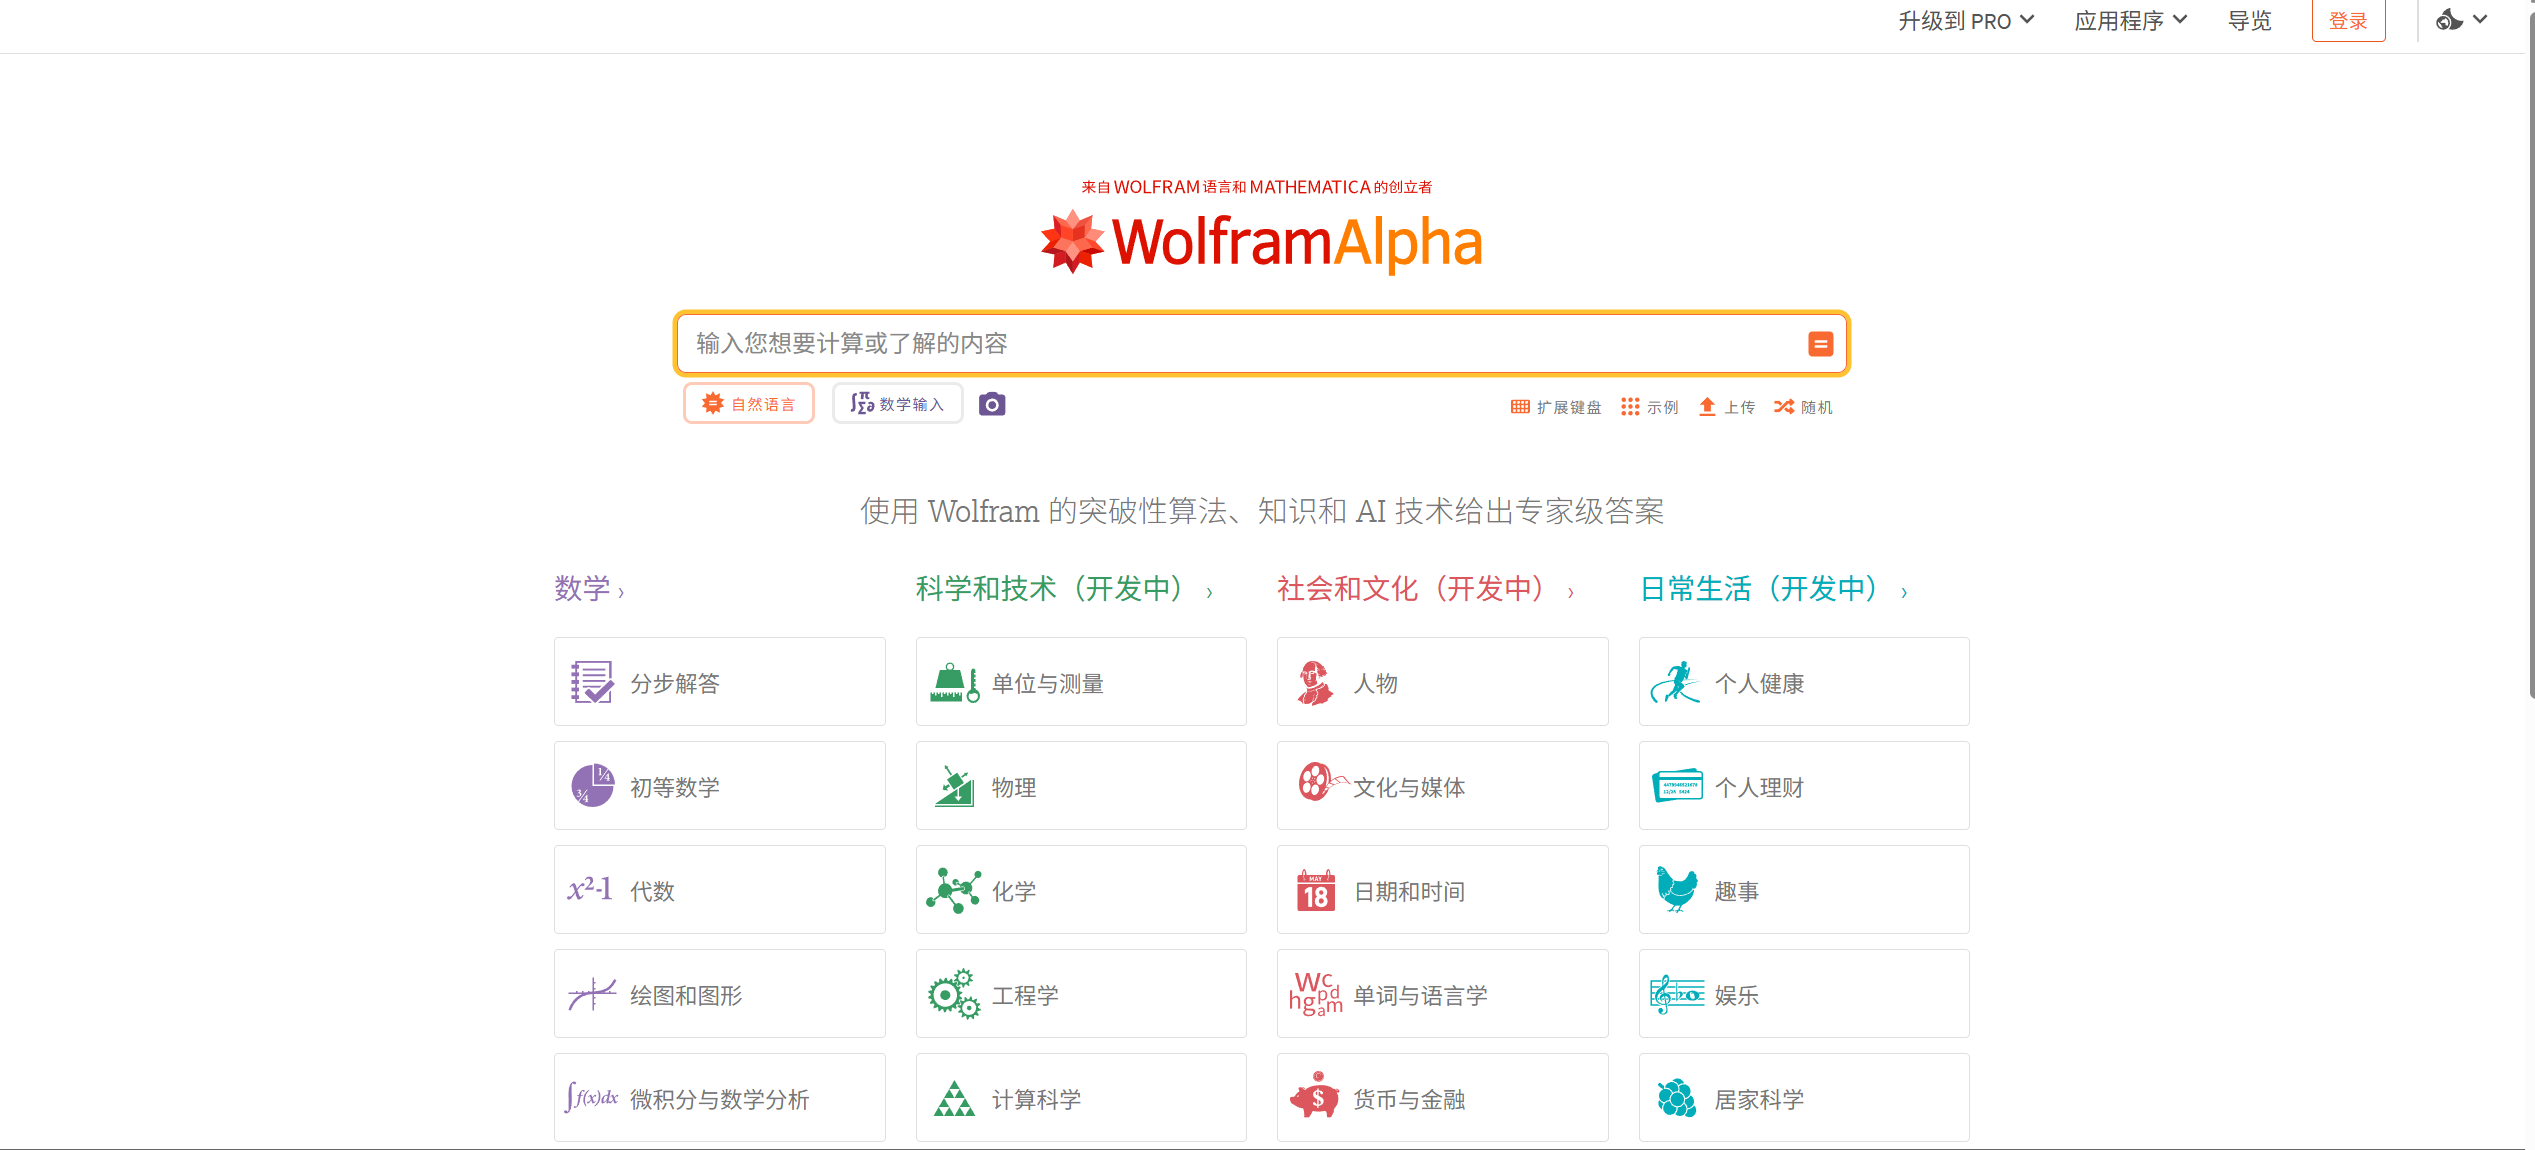
Task: Switch to 数学输入 math input mode
Action: [x=898, y=404]
